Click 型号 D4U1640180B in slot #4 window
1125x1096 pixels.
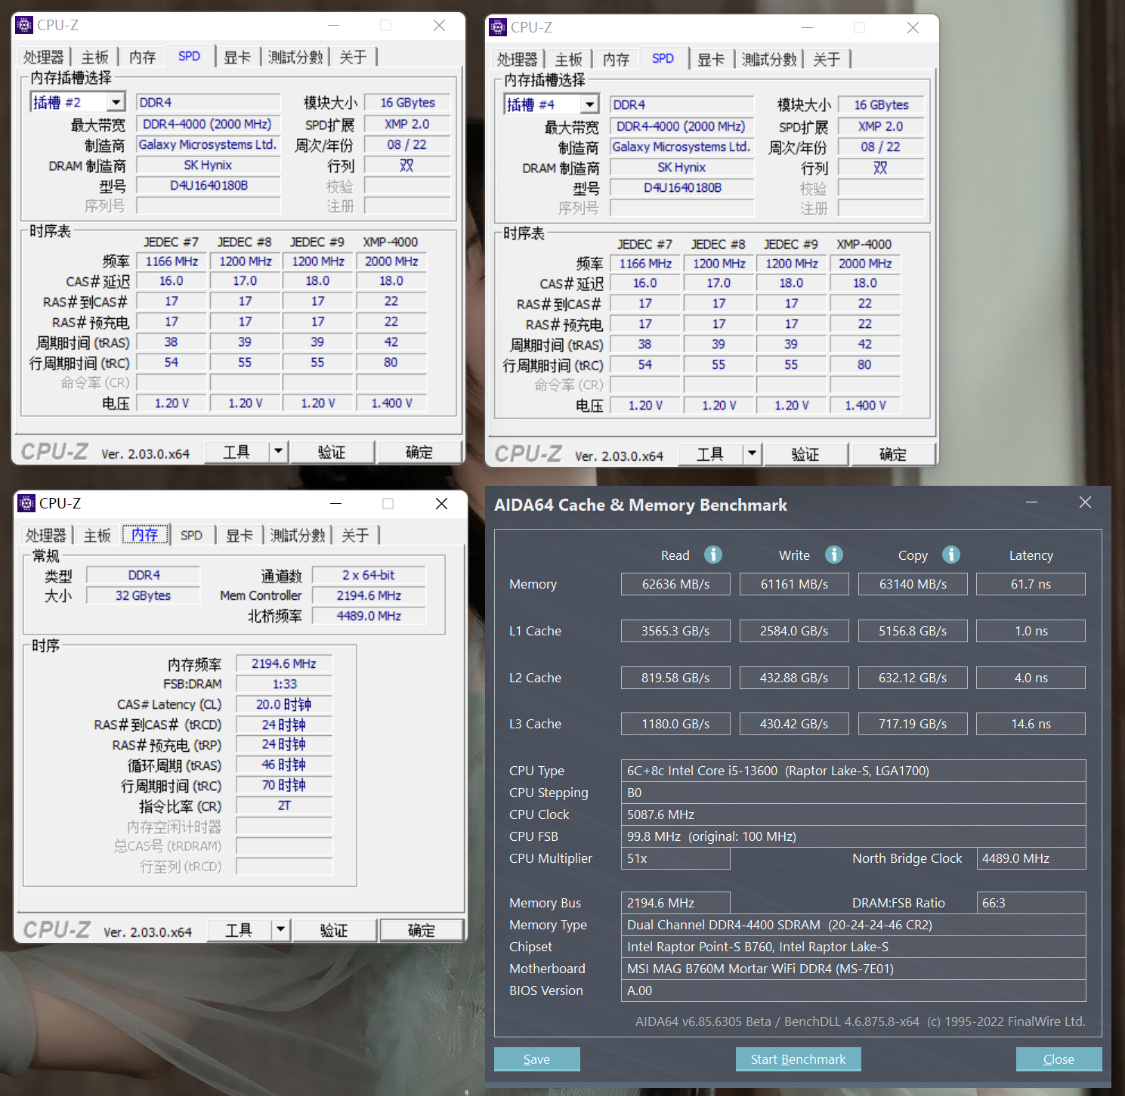[x=682, y=187]
